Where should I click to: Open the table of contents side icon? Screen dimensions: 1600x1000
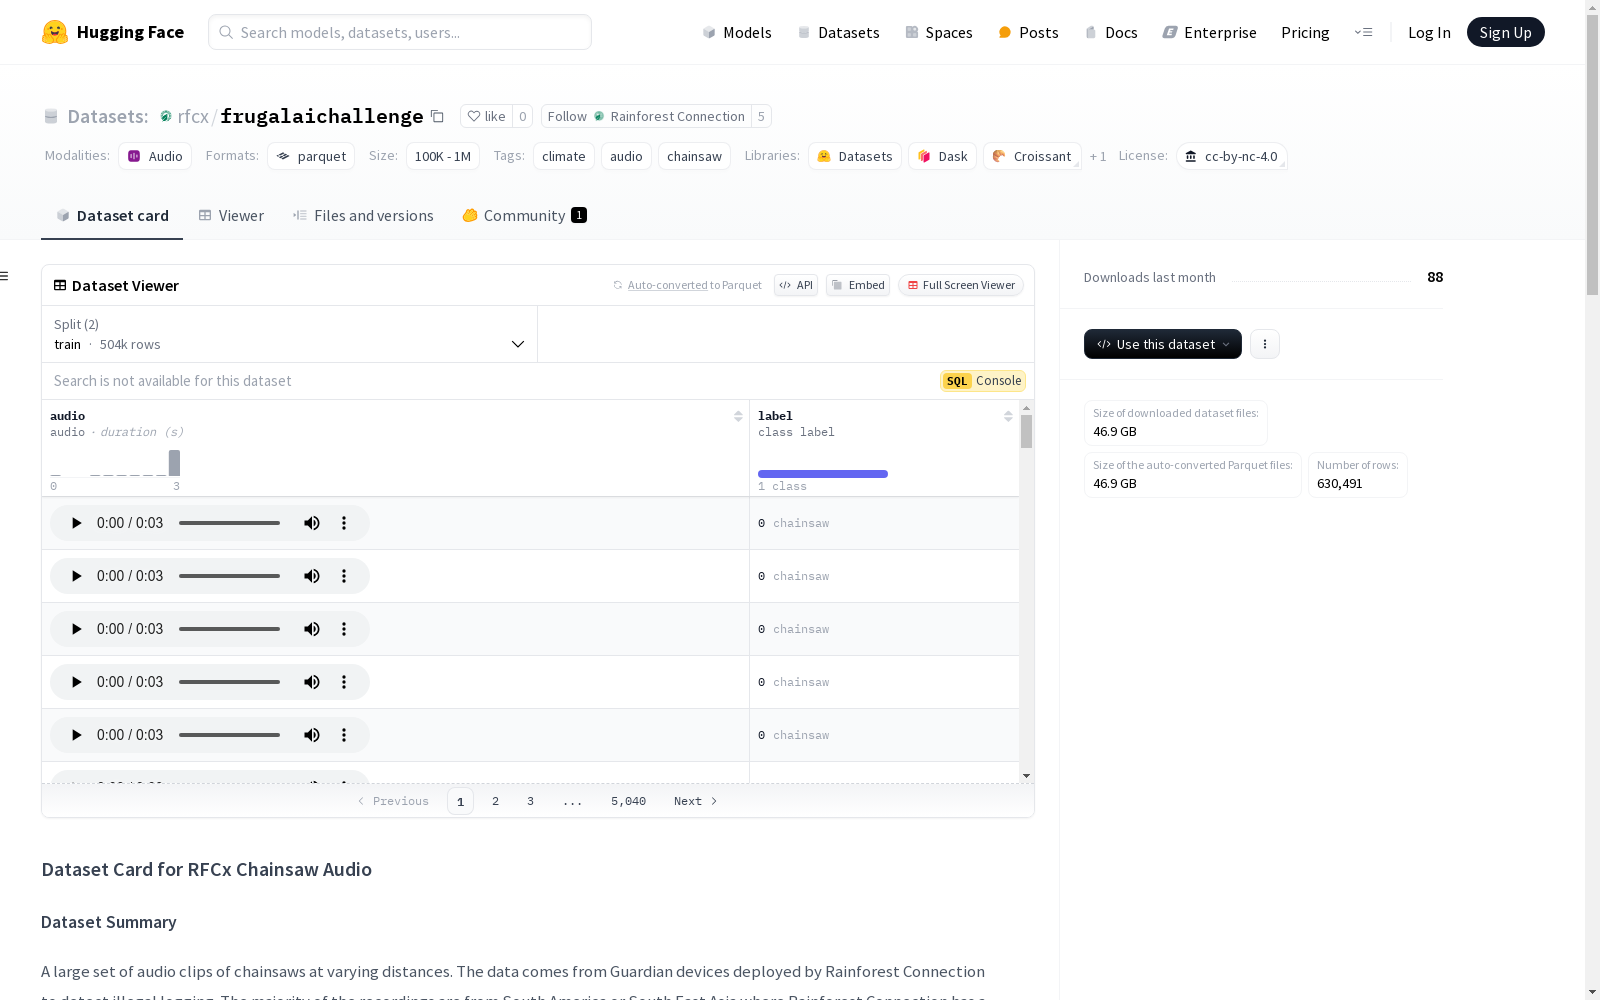pyautogui.click(x=4, y=276)
